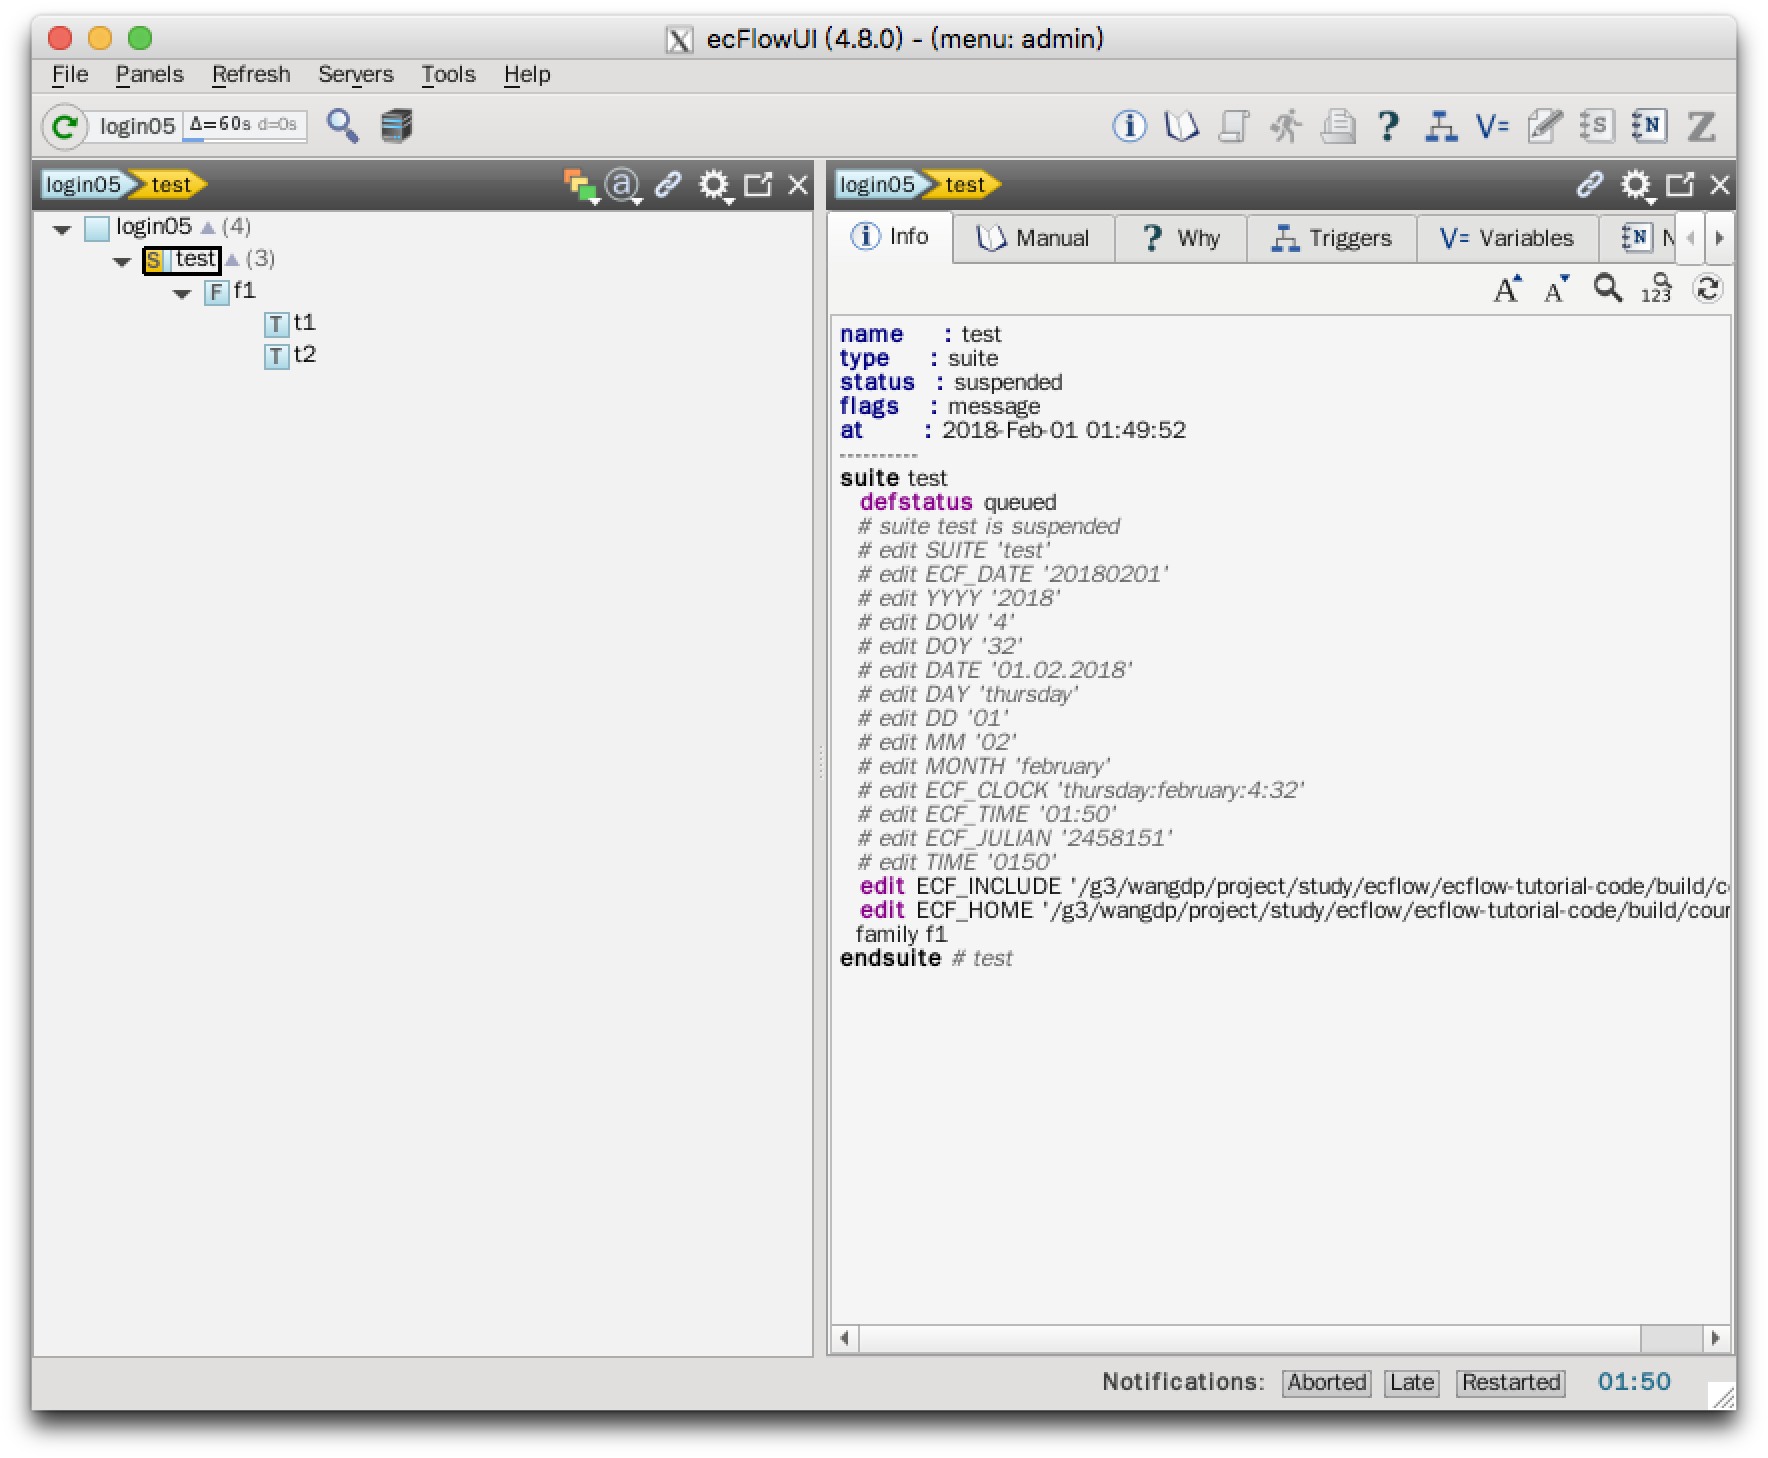Switch to the Variables tab
This screenshot has height=1458, width=1768.
tap(1507, 238)
